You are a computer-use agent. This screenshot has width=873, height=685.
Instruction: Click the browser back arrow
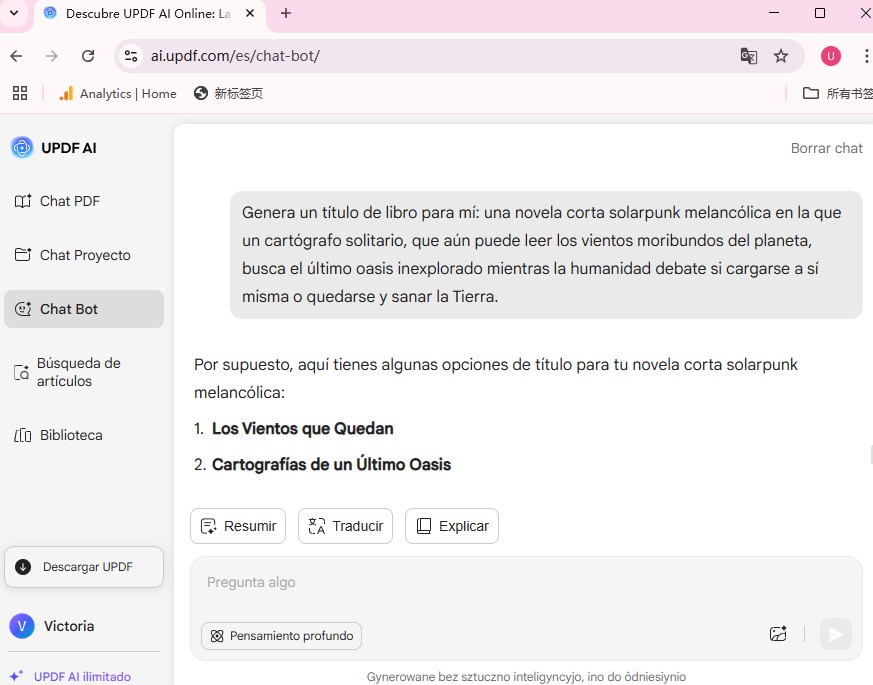pyautogui.click(x=17, y=56)
